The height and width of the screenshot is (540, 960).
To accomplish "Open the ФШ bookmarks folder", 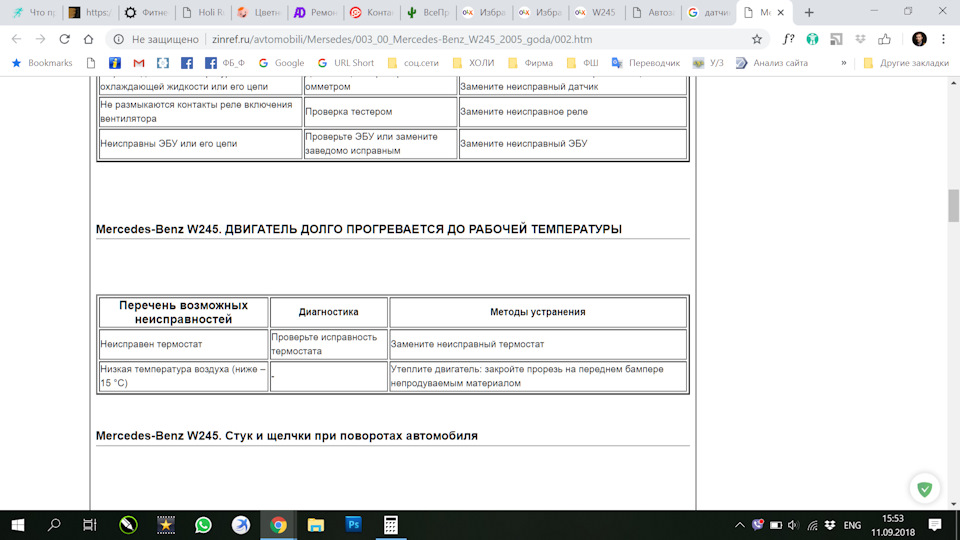I will pyautogui.click(x=582, y=63).
